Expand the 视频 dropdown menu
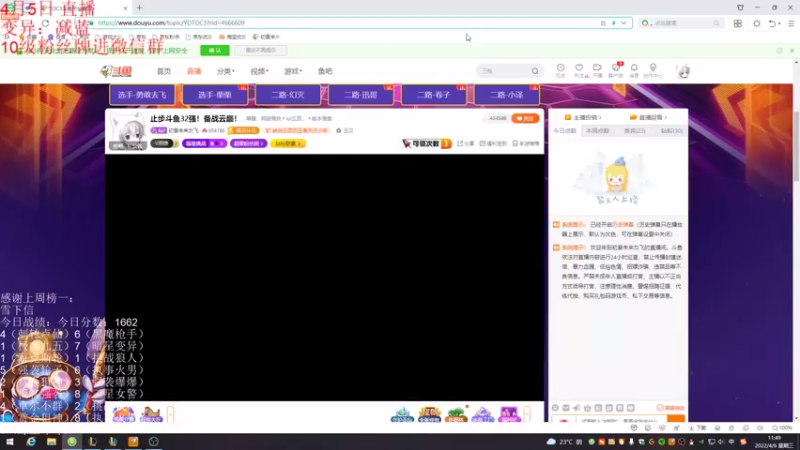Screen dimensions: 800x450 (x=259, y=71)
